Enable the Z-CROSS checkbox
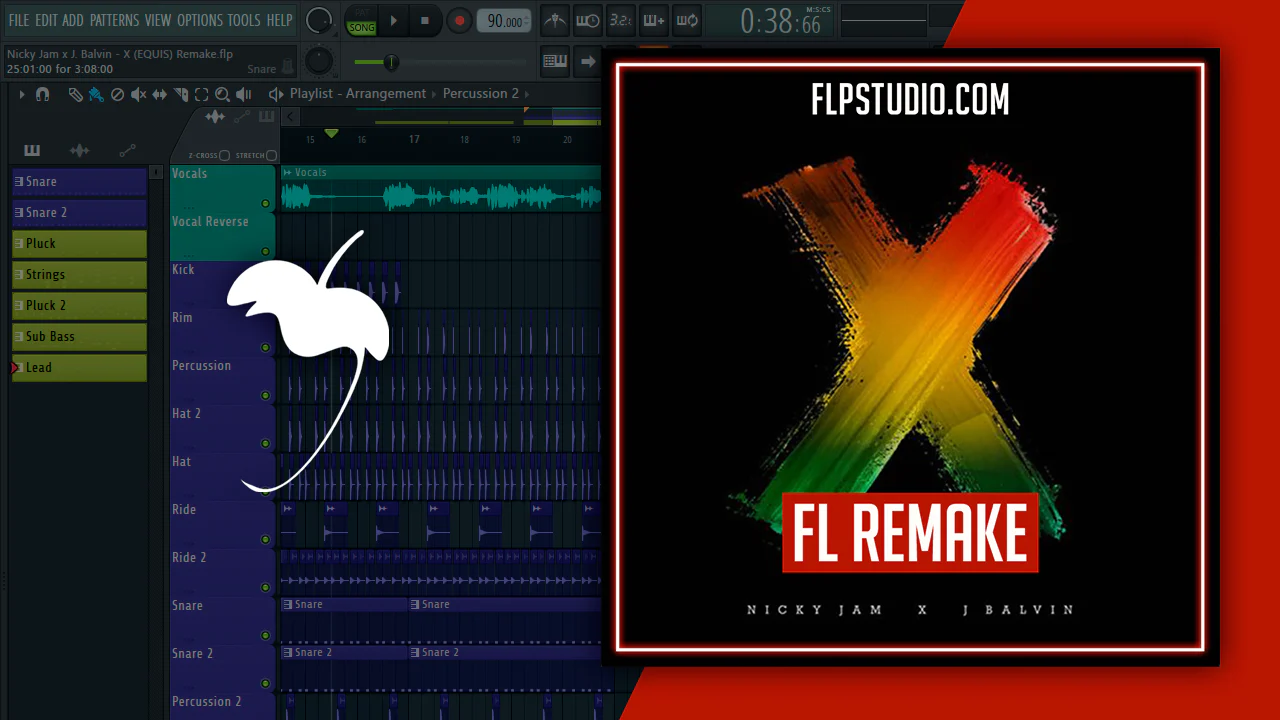 pyautogui.click(x=224, y=156)
